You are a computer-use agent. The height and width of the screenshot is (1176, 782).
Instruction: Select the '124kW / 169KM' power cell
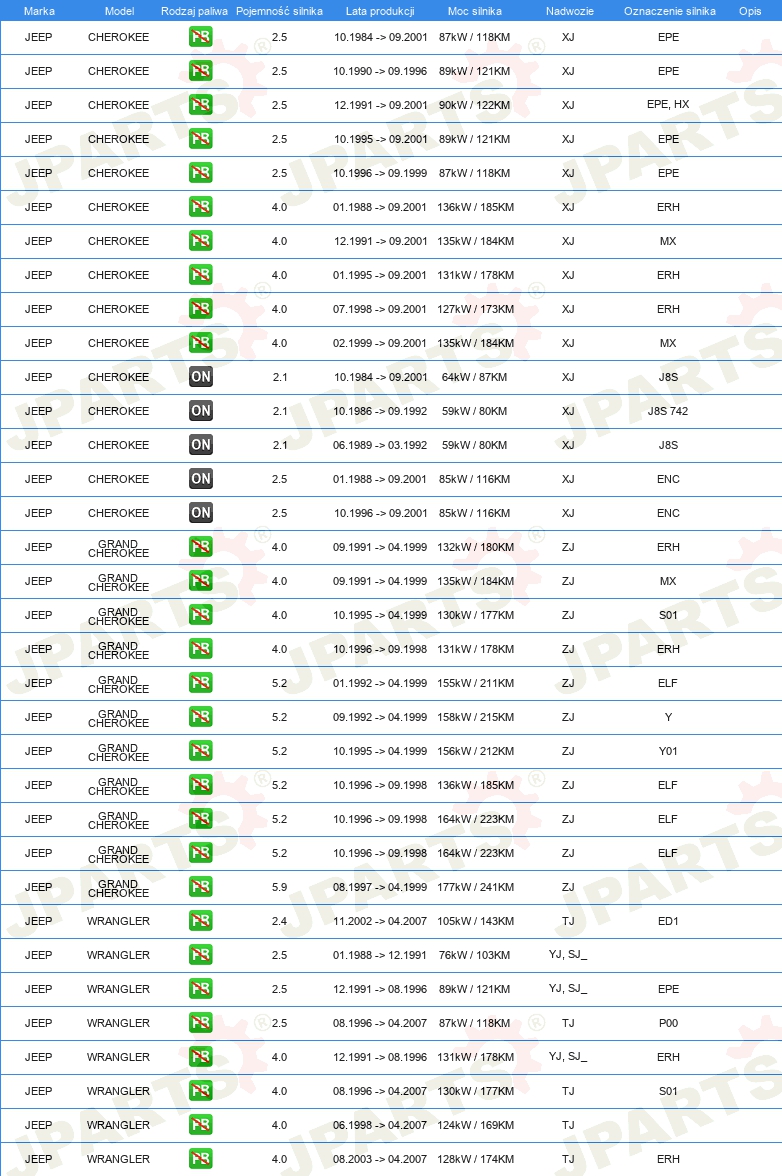click(475, 1125)
